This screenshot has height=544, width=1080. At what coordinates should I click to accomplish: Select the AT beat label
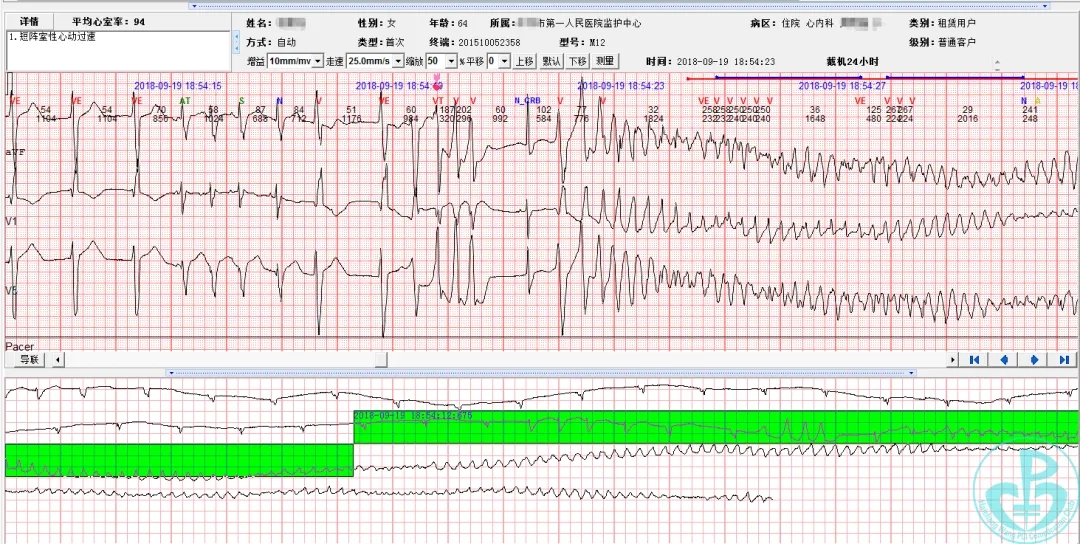coord(185,101)
